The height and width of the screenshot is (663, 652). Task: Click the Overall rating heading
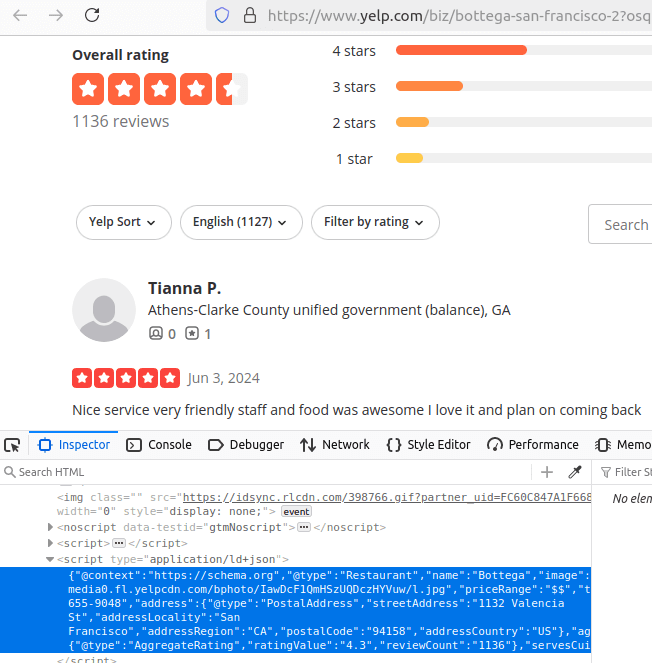[x=120, y=55]
